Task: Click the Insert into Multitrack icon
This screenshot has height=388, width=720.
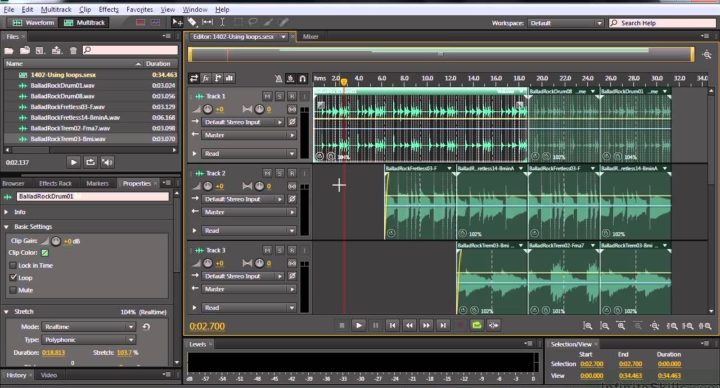Action: pyautogui.click(x=56, y=51)
